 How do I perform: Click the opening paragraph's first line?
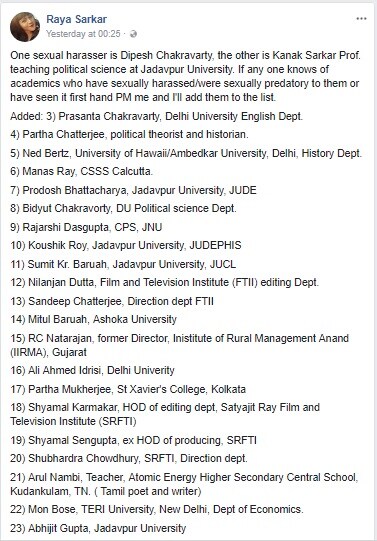pos(185,55)
